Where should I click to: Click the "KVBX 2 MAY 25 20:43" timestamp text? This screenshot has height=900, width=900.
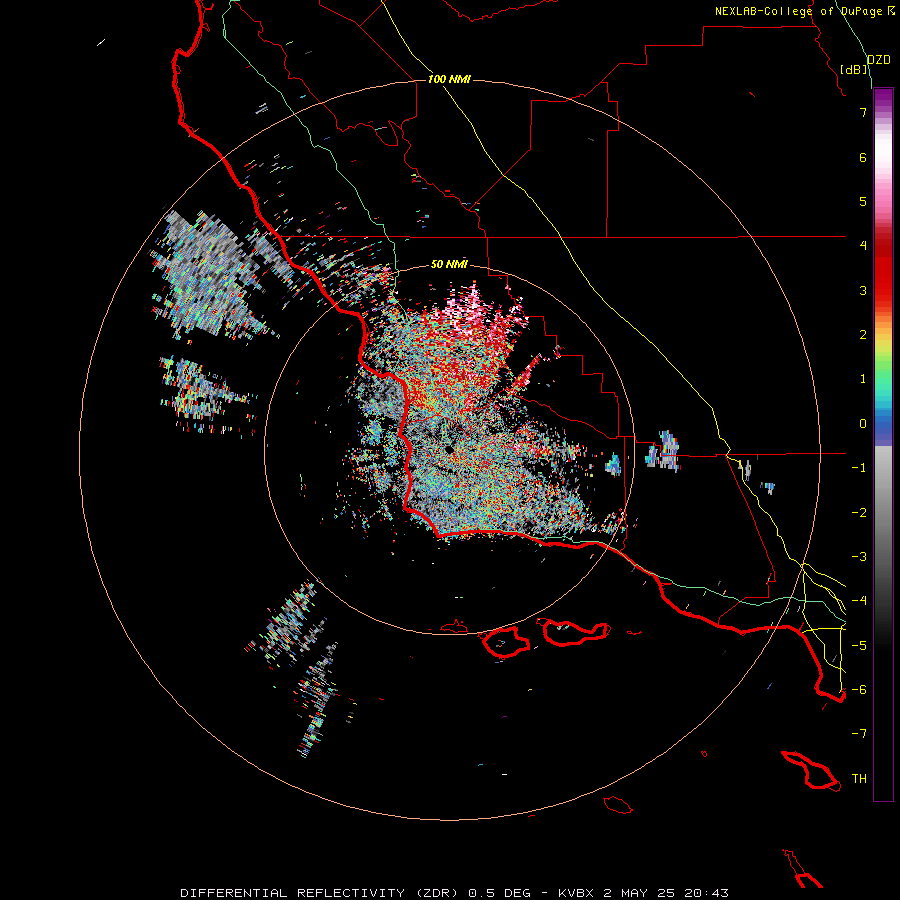(643, 893)
